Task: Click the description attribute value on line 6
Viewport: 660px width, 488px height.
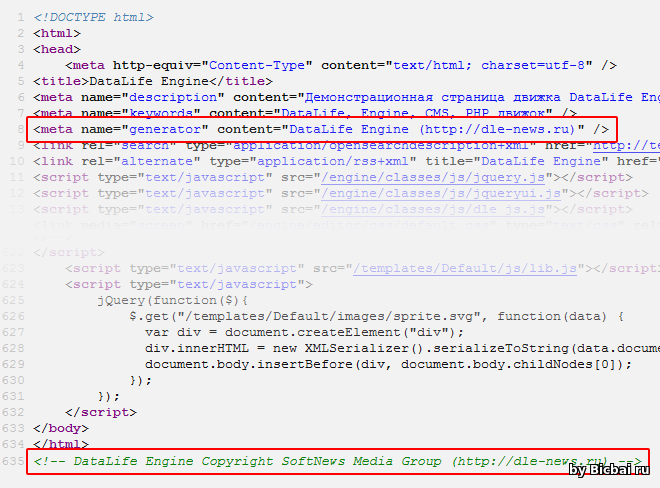Action: 173,97
